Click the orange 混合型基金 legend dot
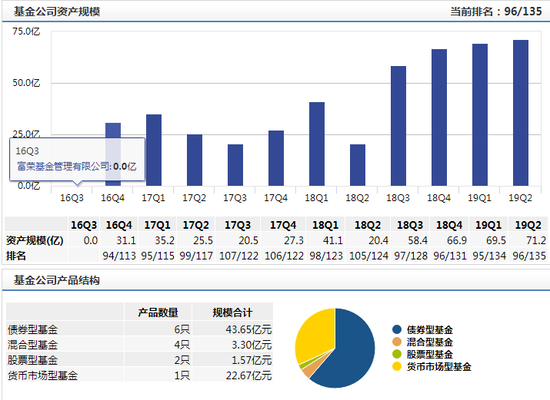Screen dimensions: 550x400 click(x=397, y=342)
